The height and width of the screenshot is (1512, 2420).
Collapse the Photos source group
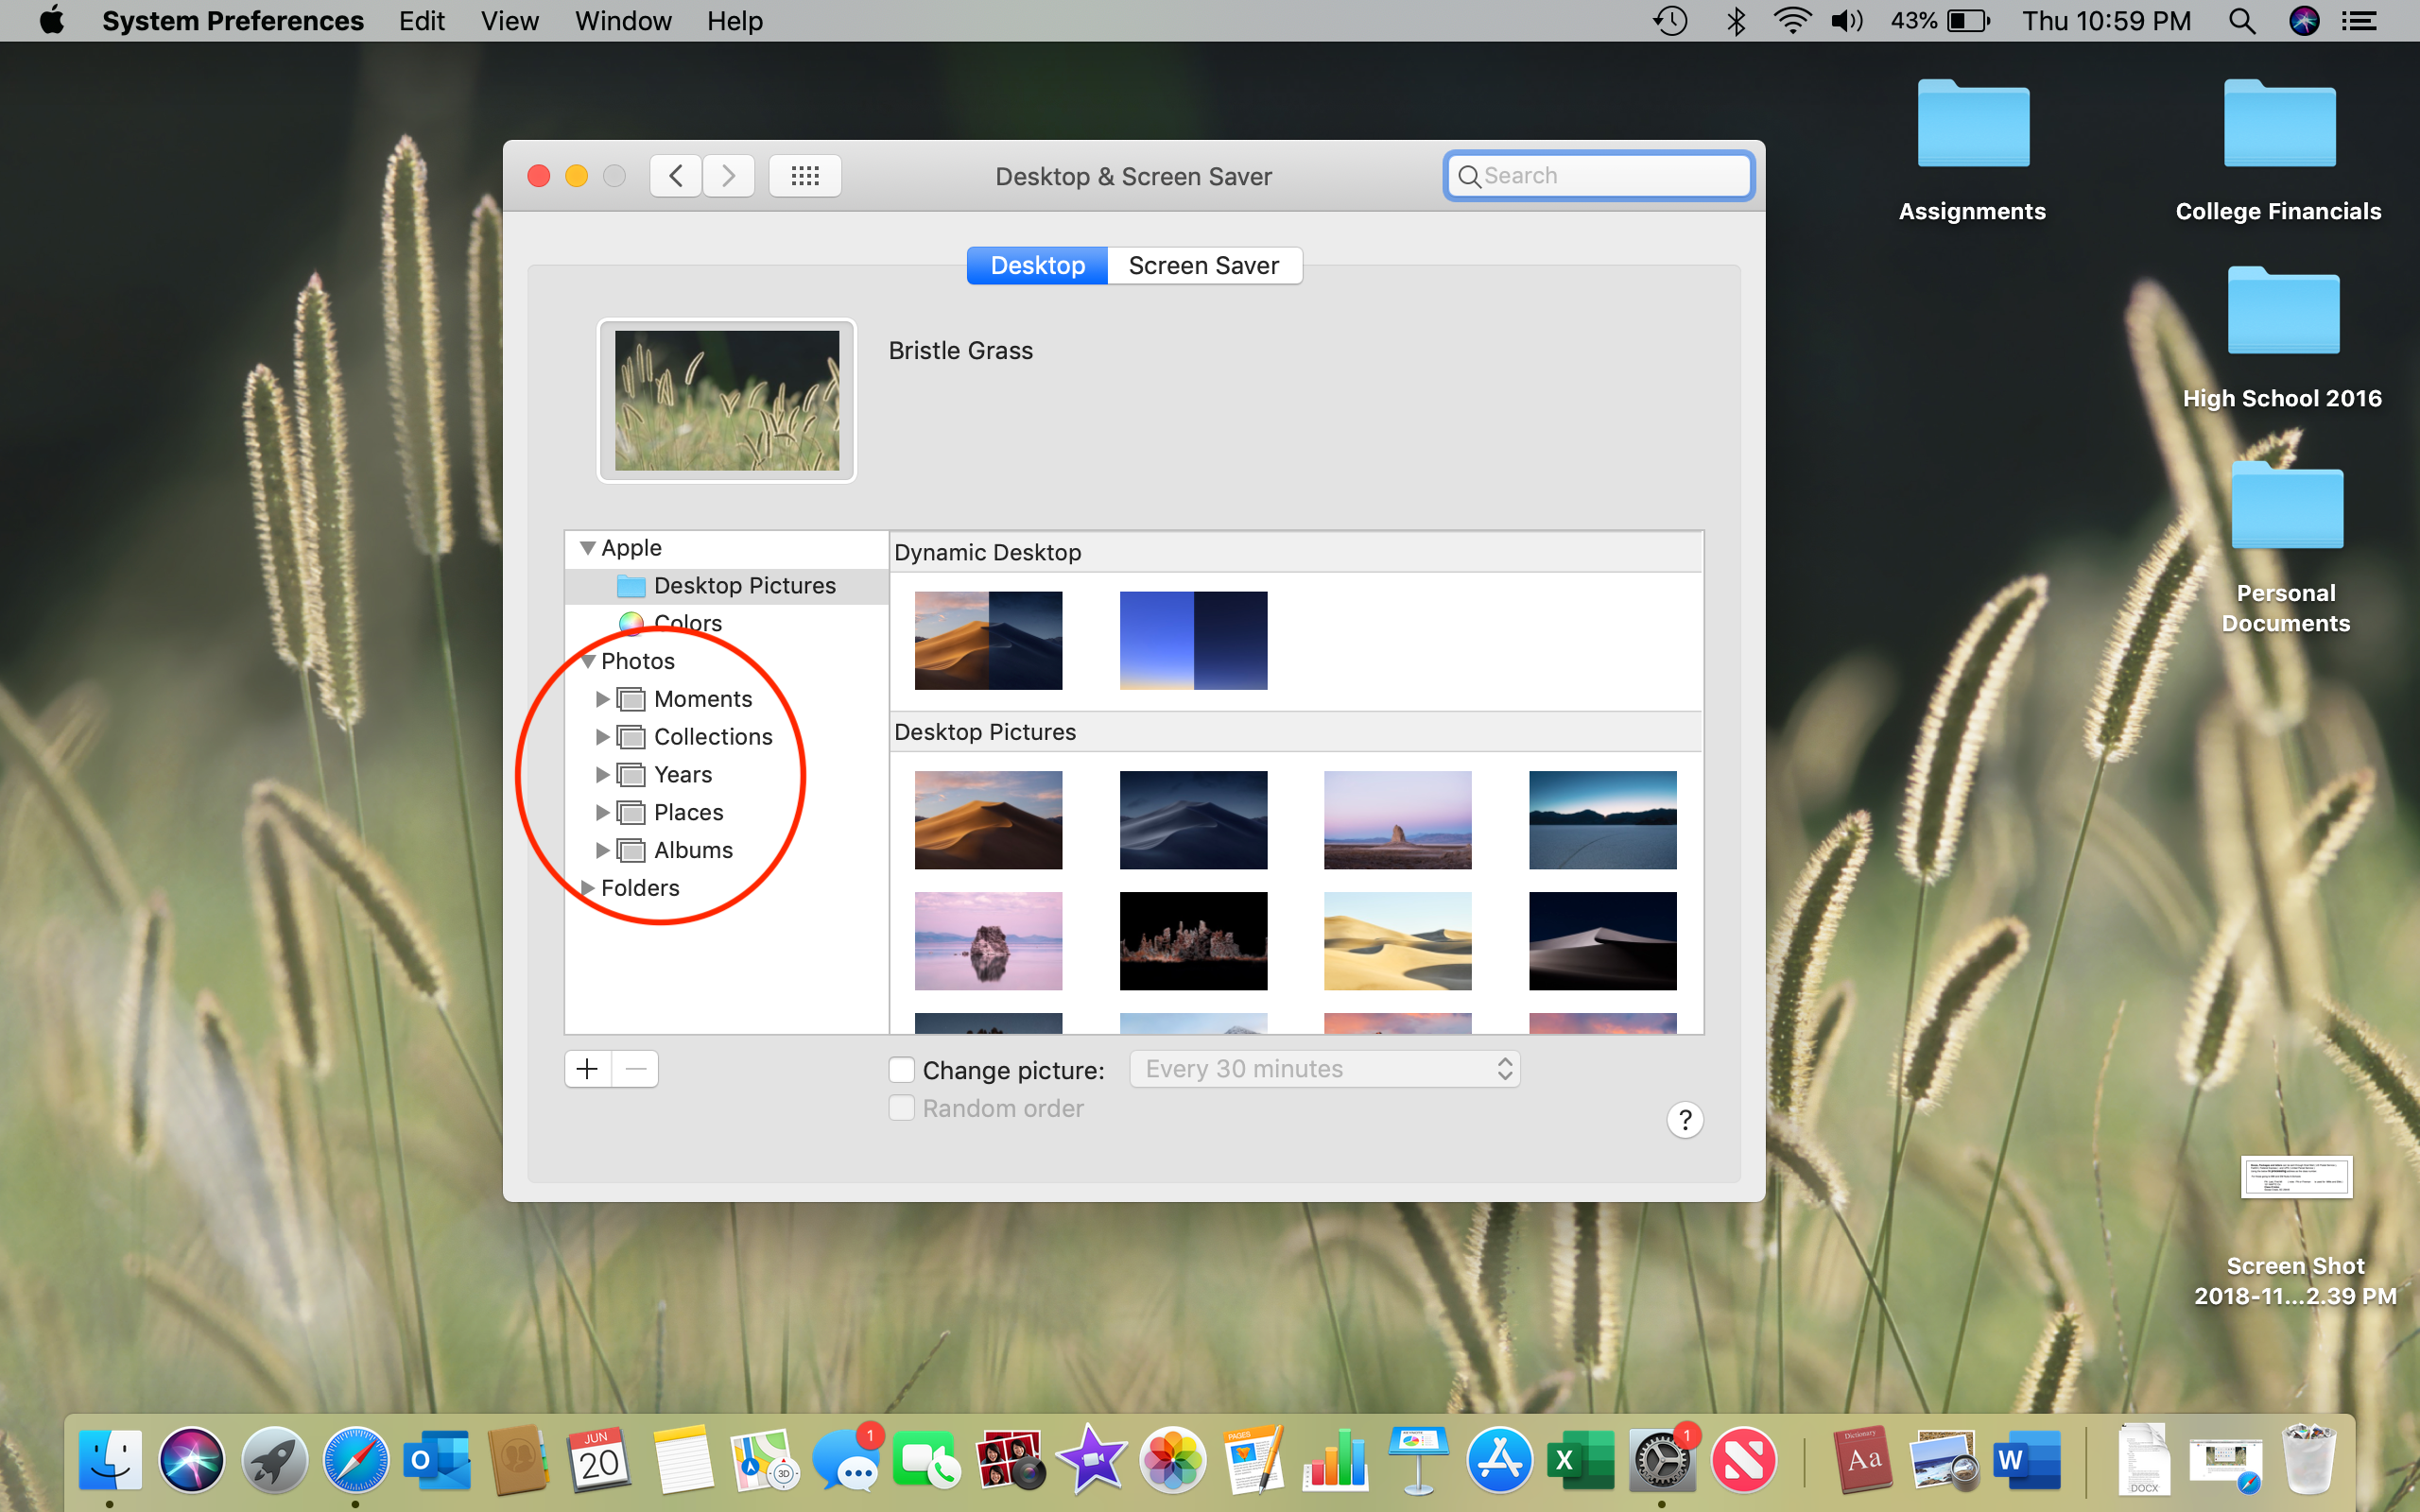pyautogui.click(x=588, y=661)
